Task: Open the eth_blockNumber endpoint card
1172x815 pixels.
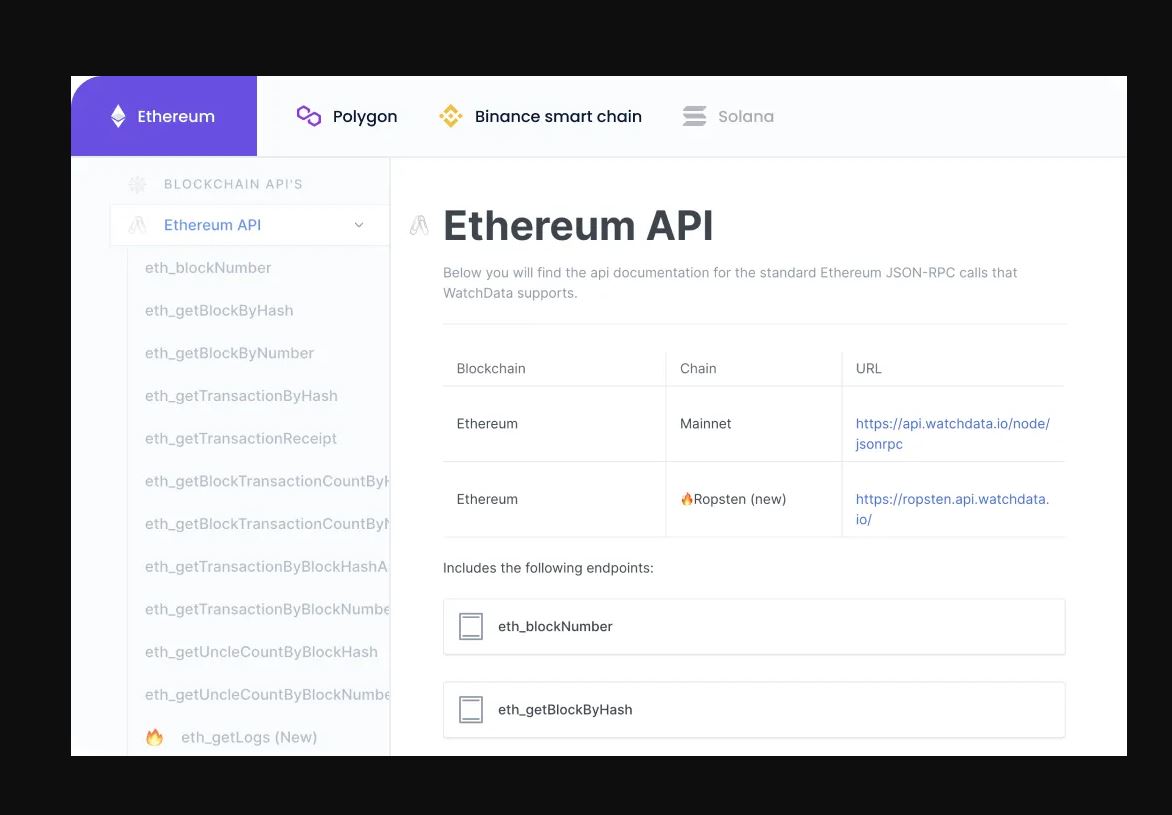Action: [754, 627]
